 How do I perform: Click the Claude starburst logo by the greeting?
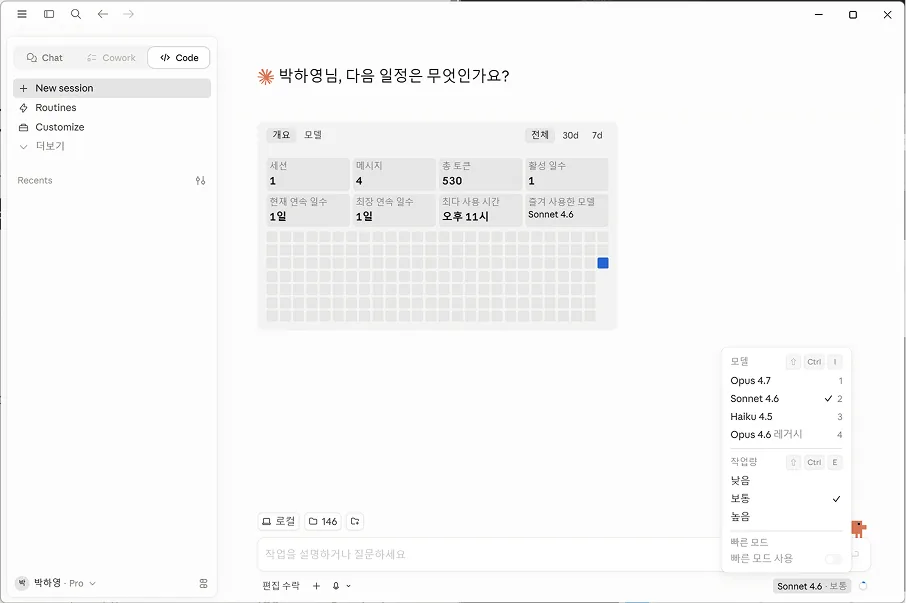[x=265, y=76]
